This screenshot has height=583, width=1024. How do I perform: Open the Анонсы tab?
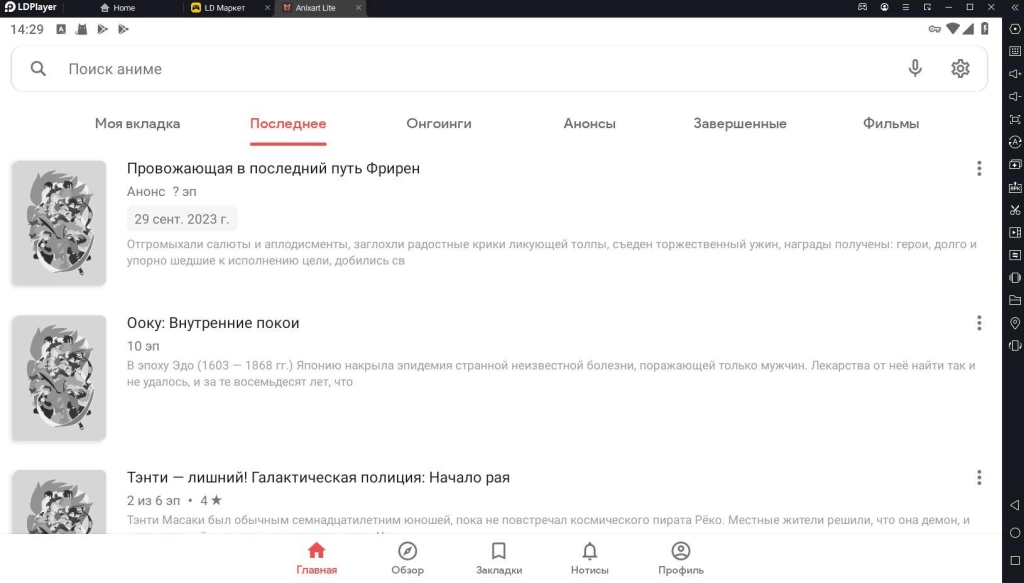pyautogui.click(x=588, y=123)
